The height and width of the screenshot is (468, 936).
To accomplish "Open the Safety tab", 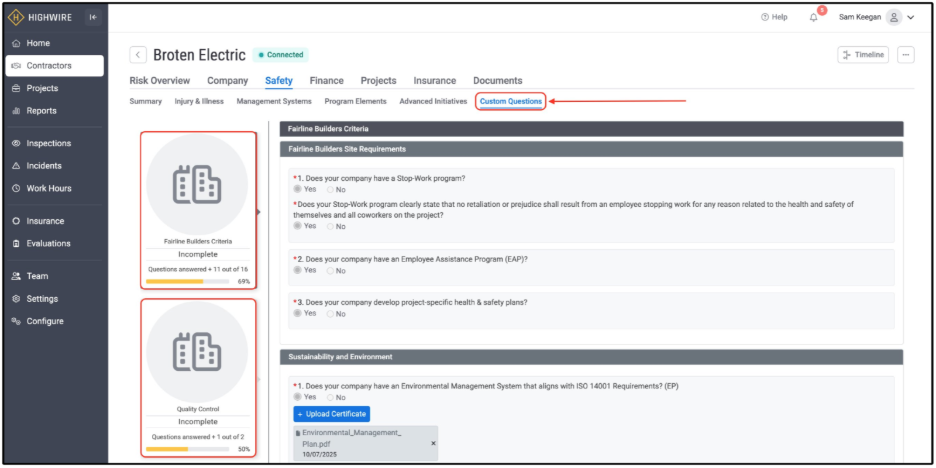I will click(279, 81).
